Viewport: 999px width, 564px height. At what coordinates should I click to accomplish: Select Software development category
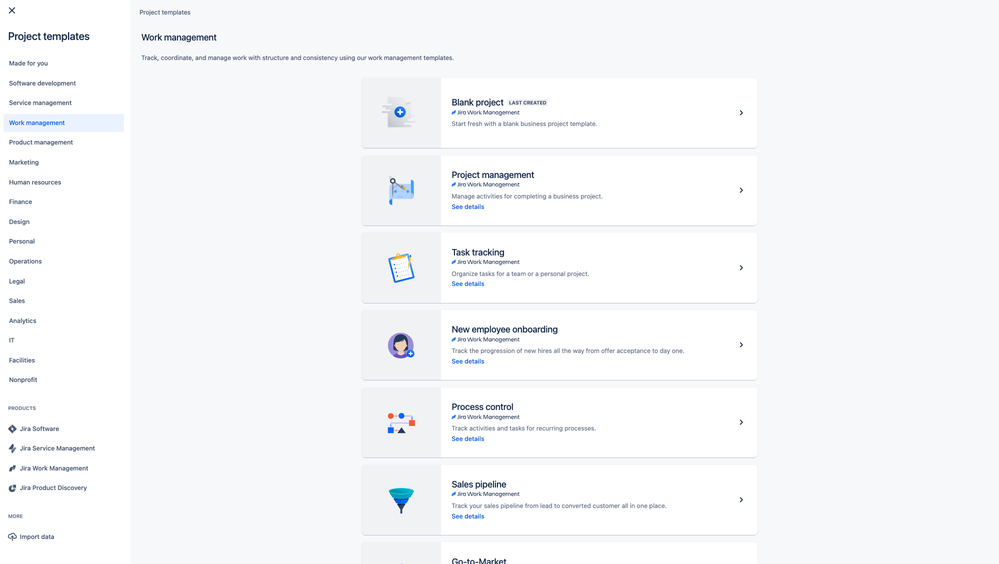42,83
